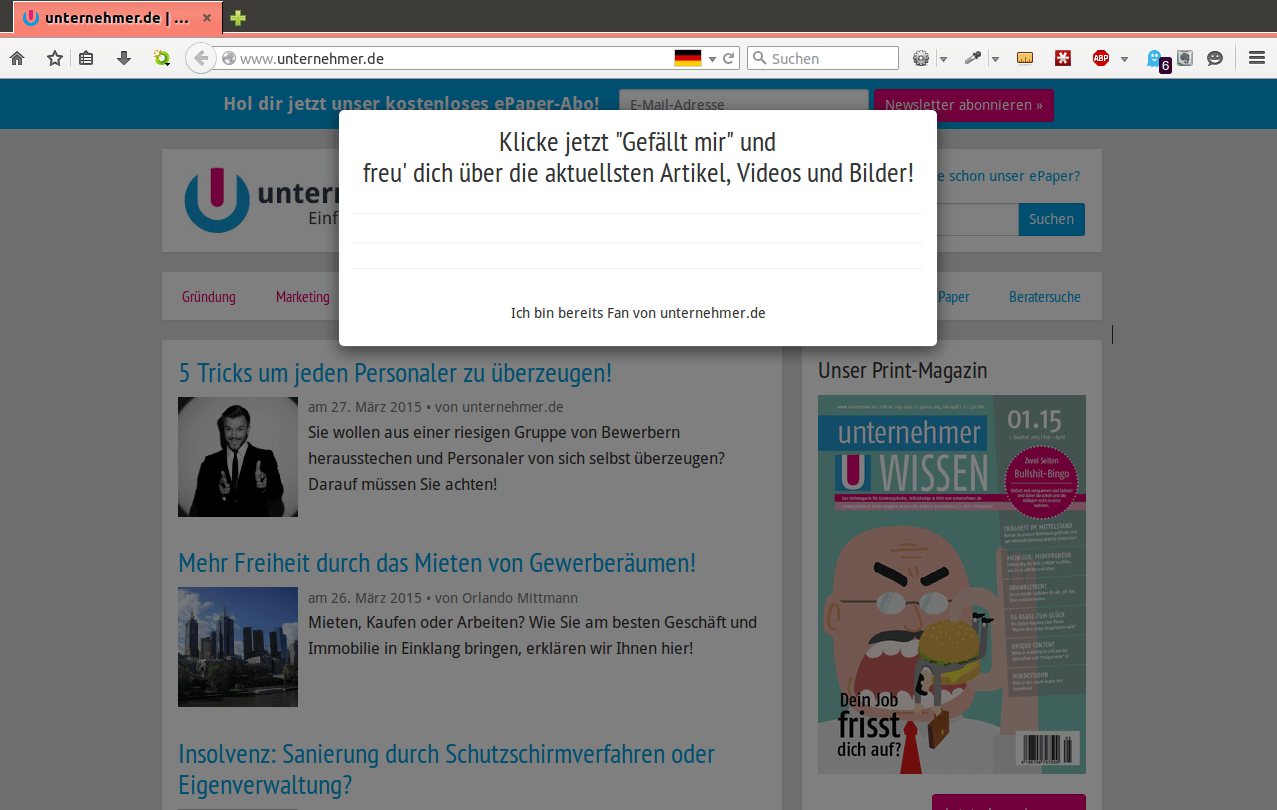The height and width of the screenshot is (810, 1277).
Task: Open 'Mehr Freiheit durch das Mieten von Gewerberäumen!'
Action: [x=437, y=563]
